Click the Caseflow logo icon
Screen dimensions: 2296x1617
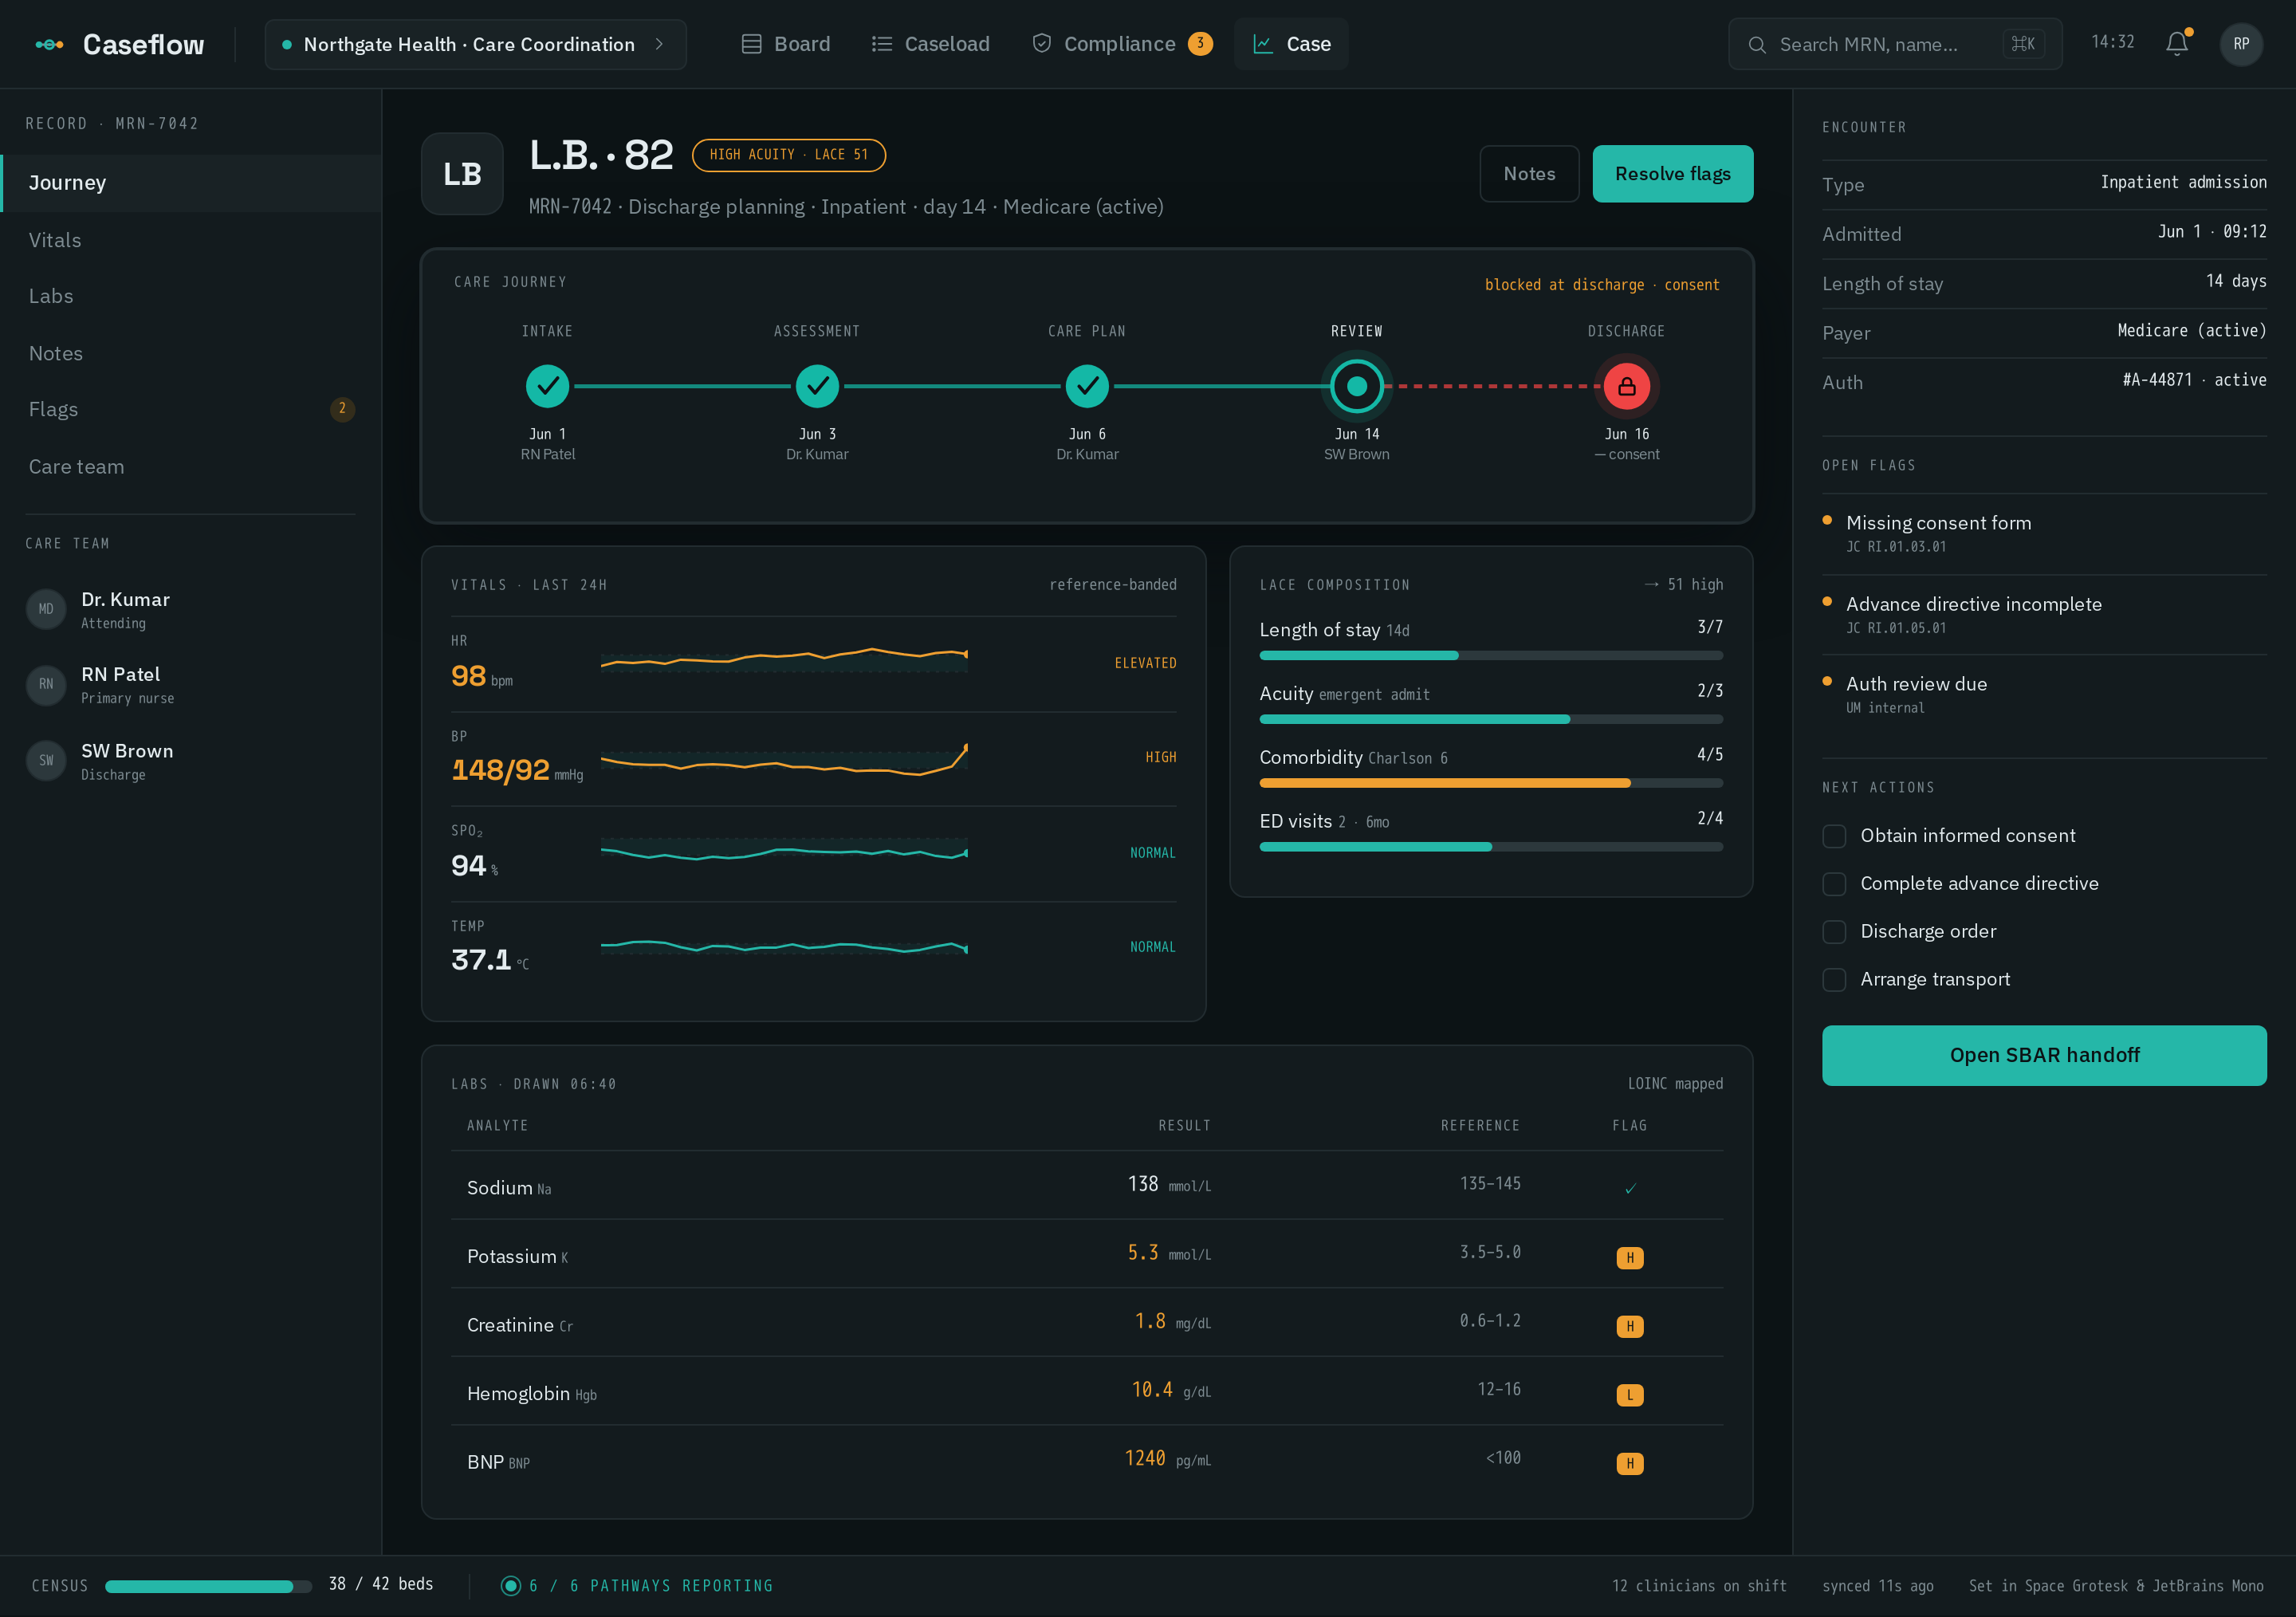[49, 44]
